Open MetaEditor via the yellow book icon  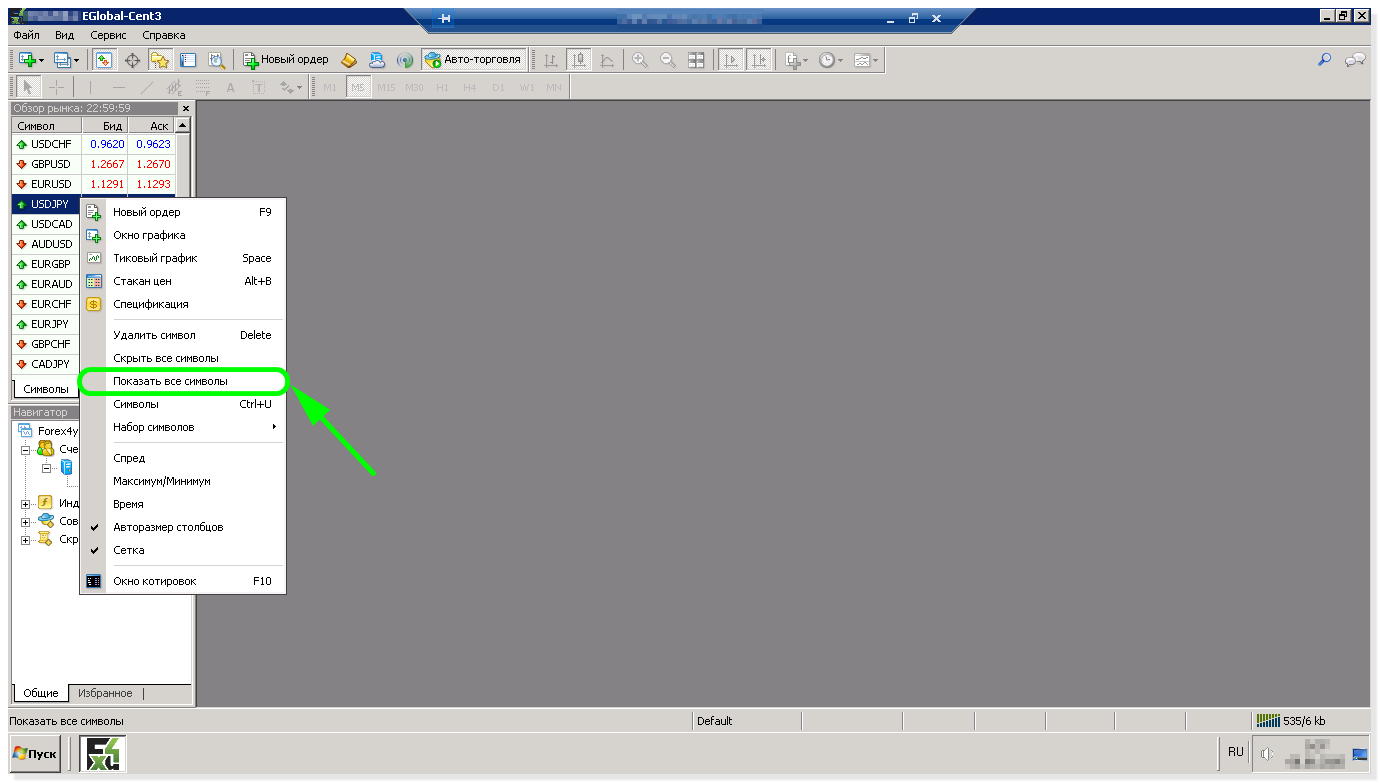click(349, 60)
